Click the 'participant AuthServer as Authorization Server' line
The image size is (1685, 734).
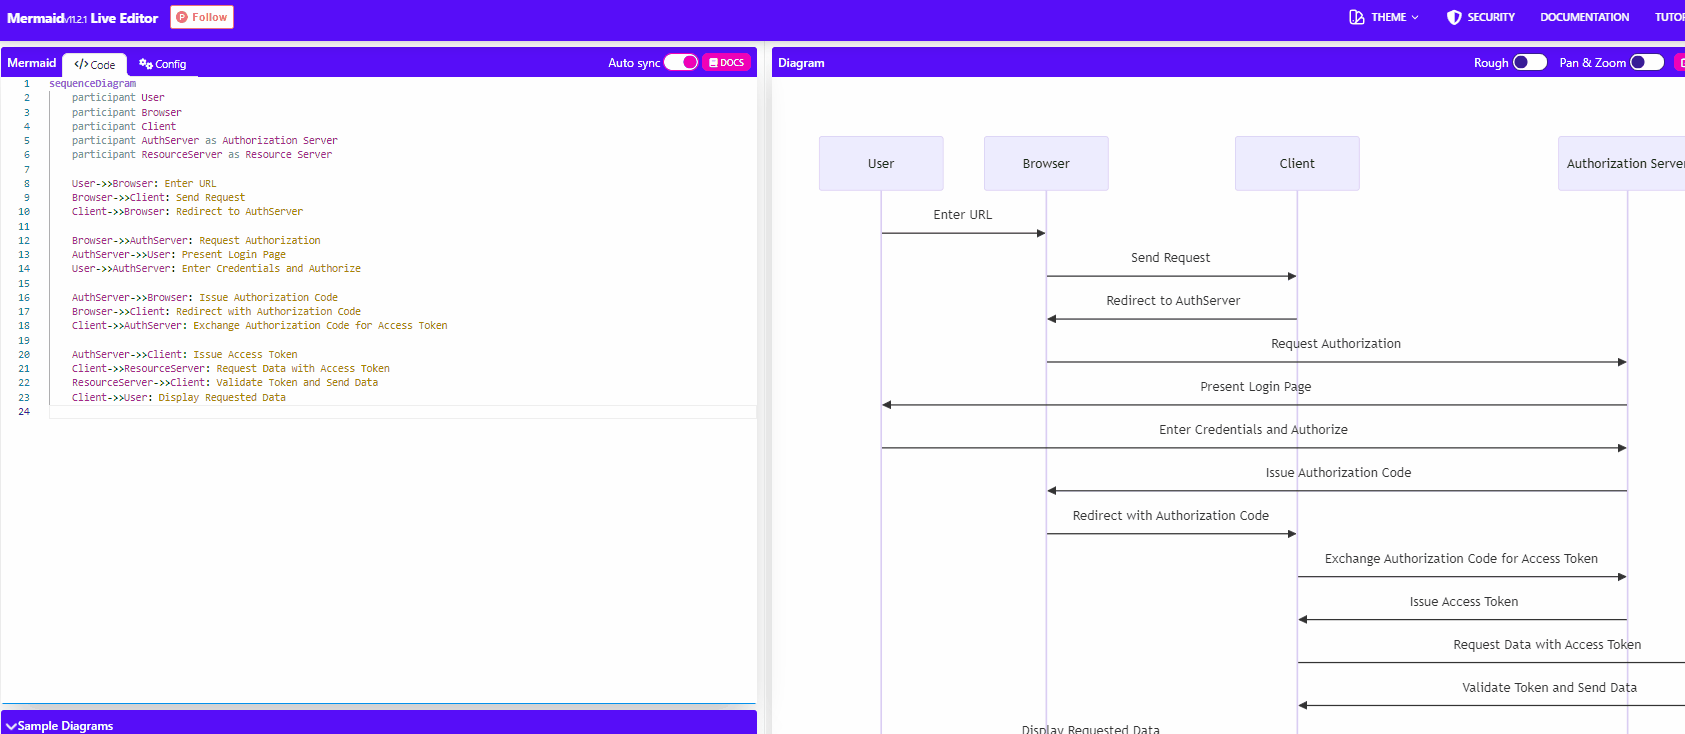tap(204, 141)
